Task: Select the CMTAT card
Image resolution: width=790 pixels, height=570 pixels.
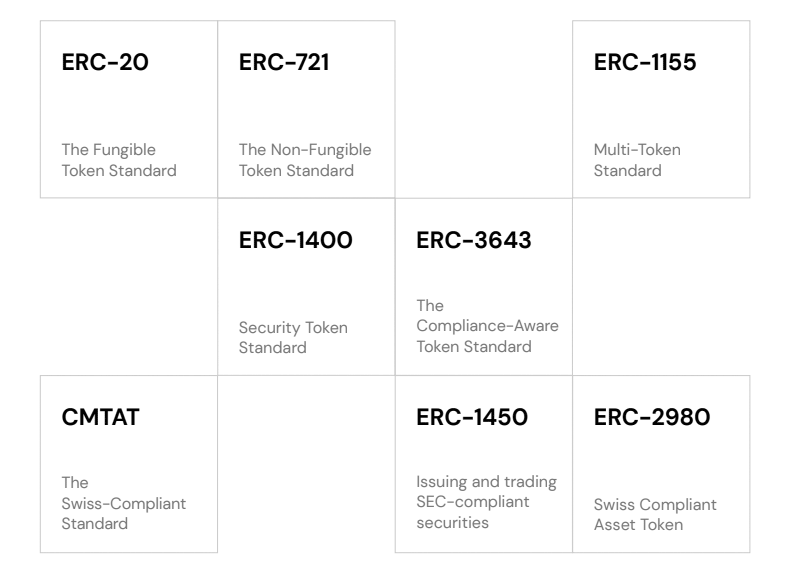Action: point(129,464)
